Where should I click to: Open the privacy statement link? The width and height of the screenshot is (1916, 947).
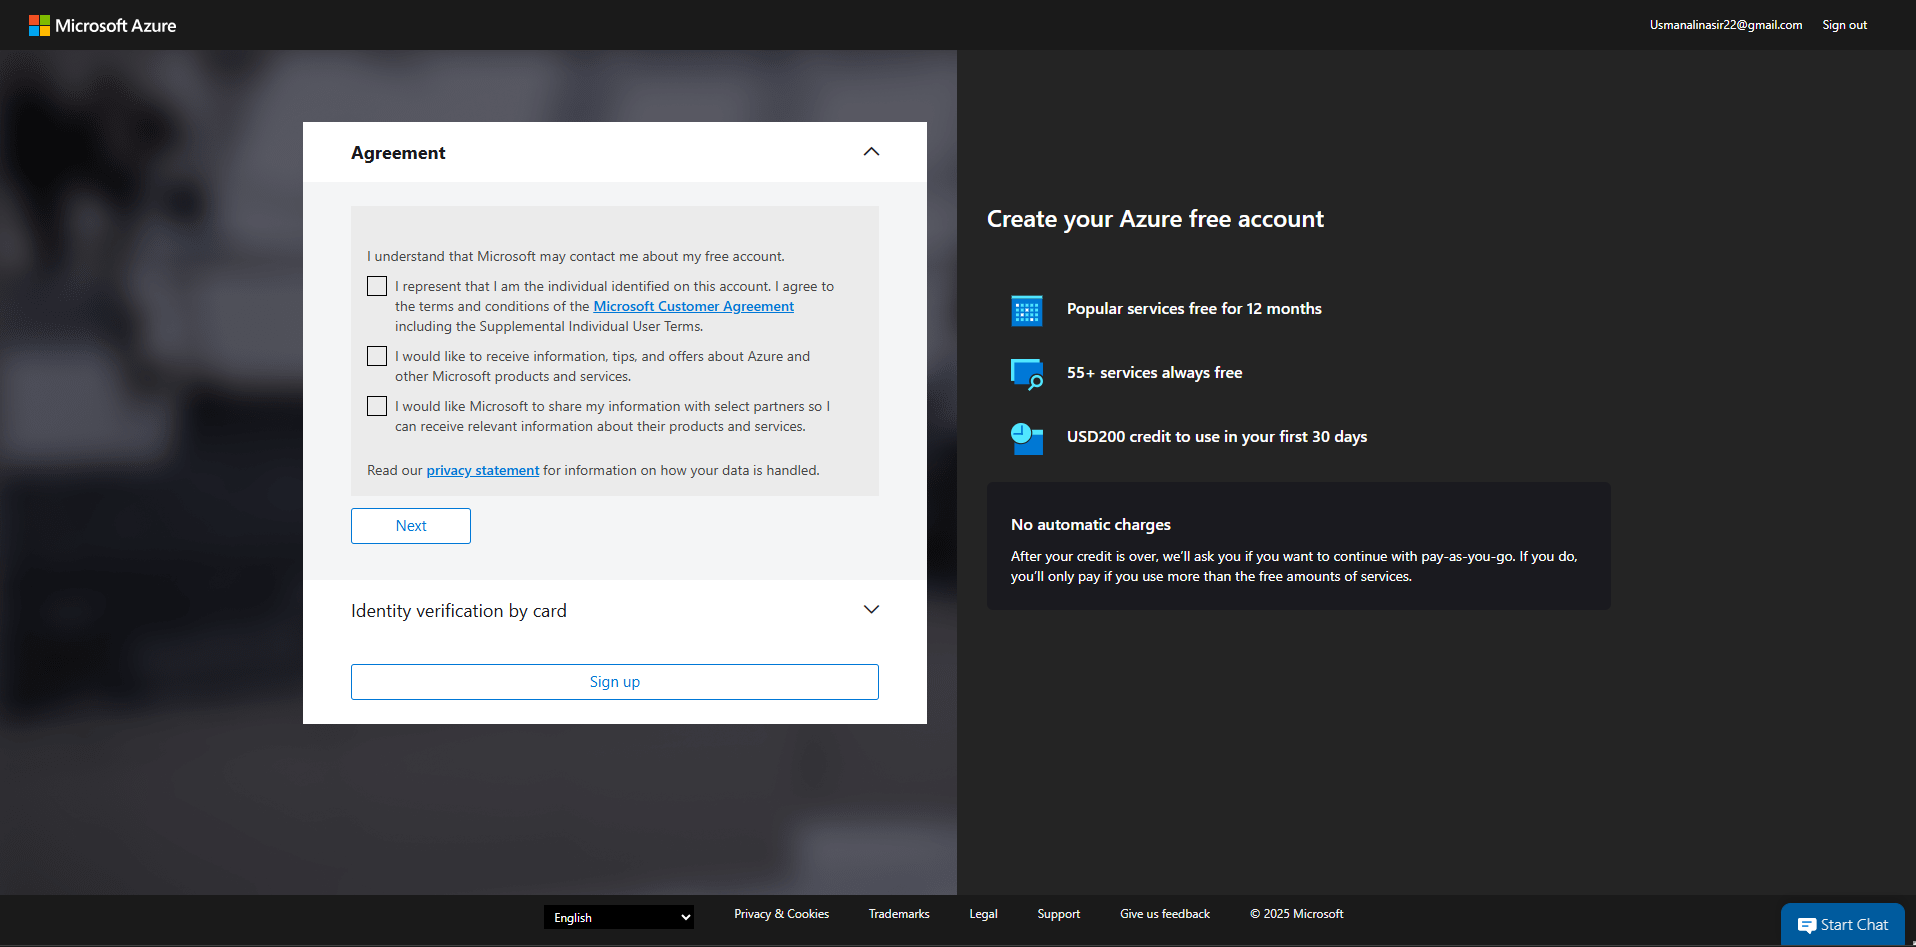pyautogui.click(x=482, y=470)
